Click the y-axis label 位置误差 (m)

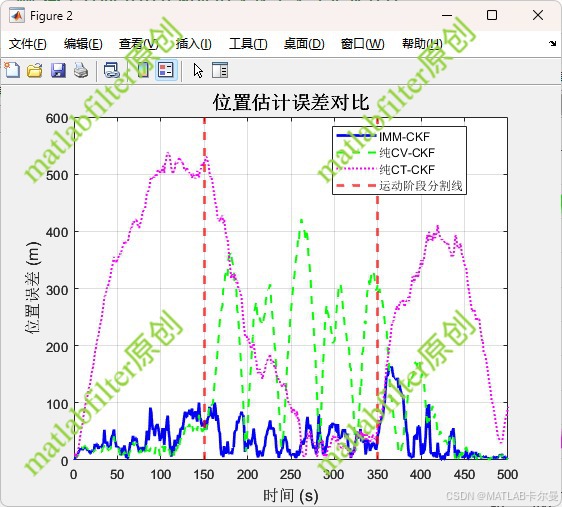coord(33,288)
